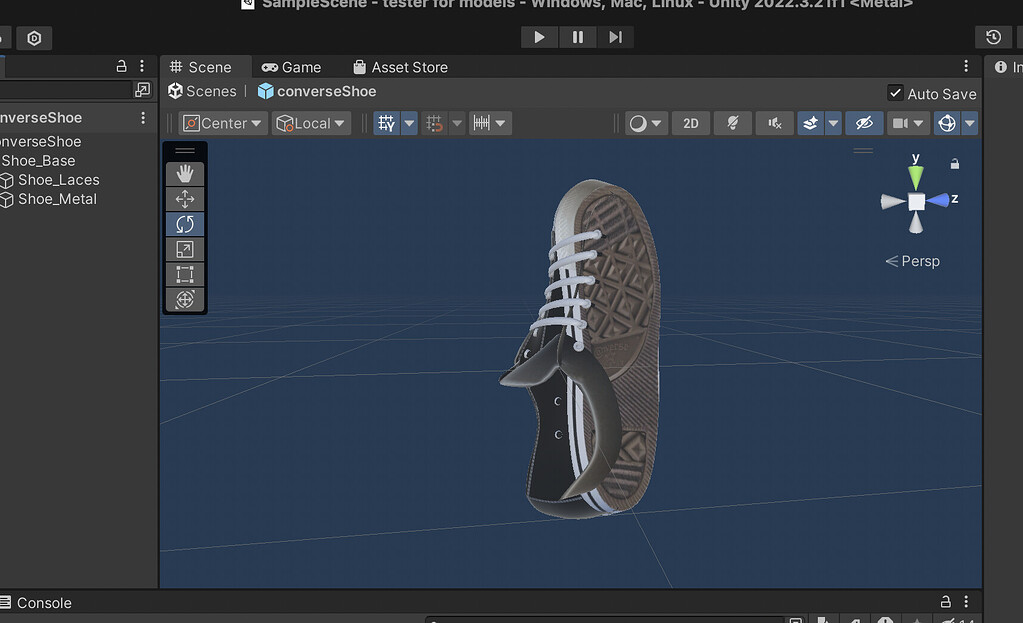Toggle scene lighting
1023x623 pixels.
[x=732, y=122]
